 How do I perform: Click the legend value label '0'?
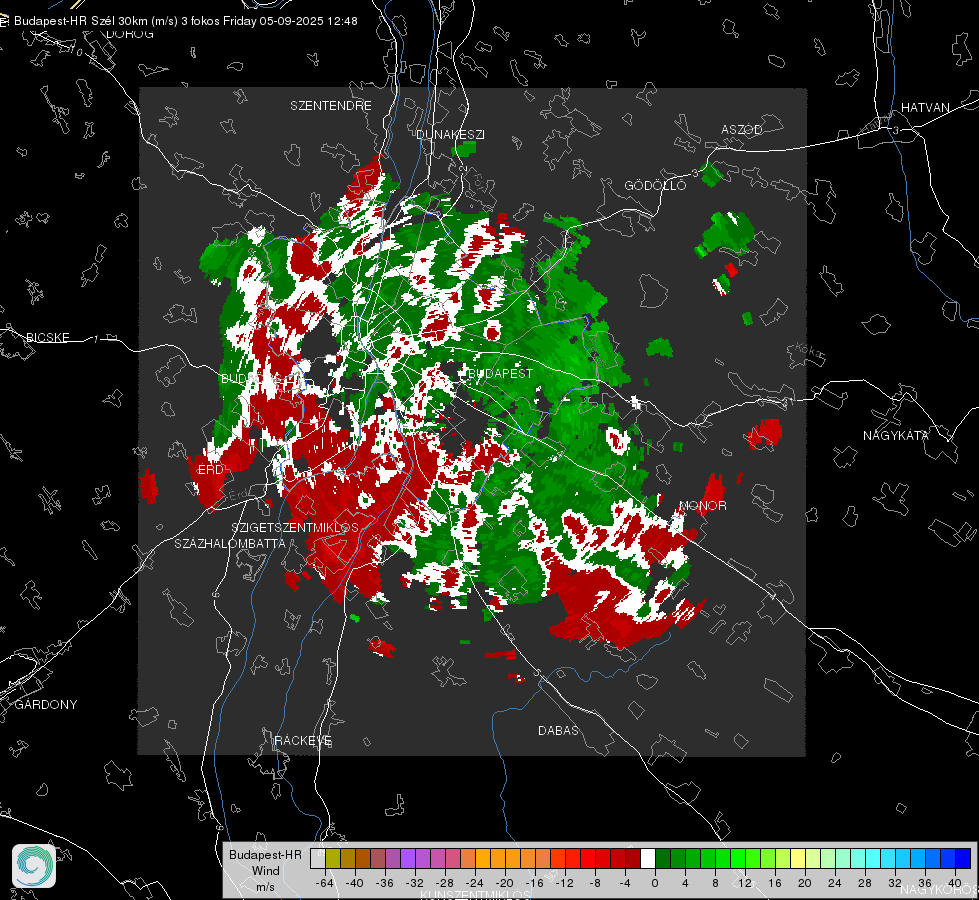tap(655, 883)
